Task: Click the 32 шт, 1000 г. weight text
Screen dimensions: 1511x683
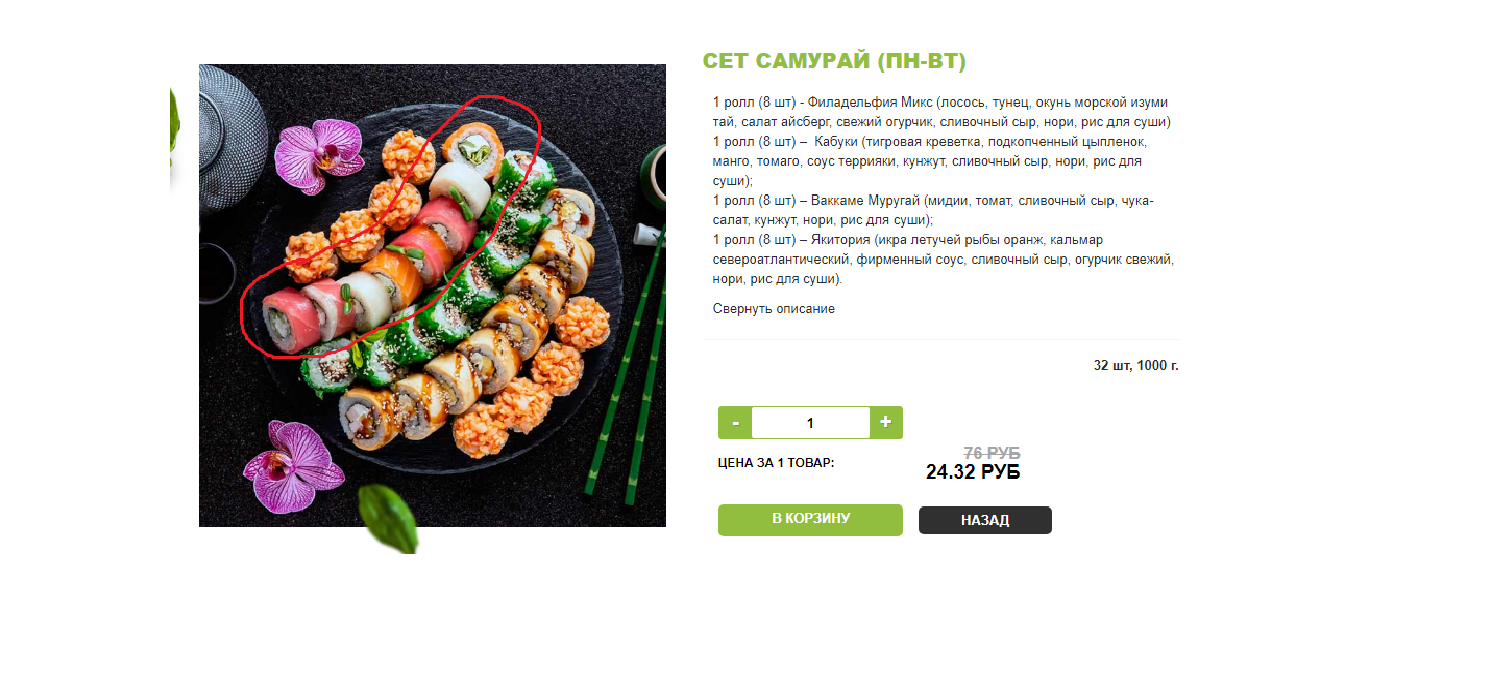Action: pos(1136,366)
